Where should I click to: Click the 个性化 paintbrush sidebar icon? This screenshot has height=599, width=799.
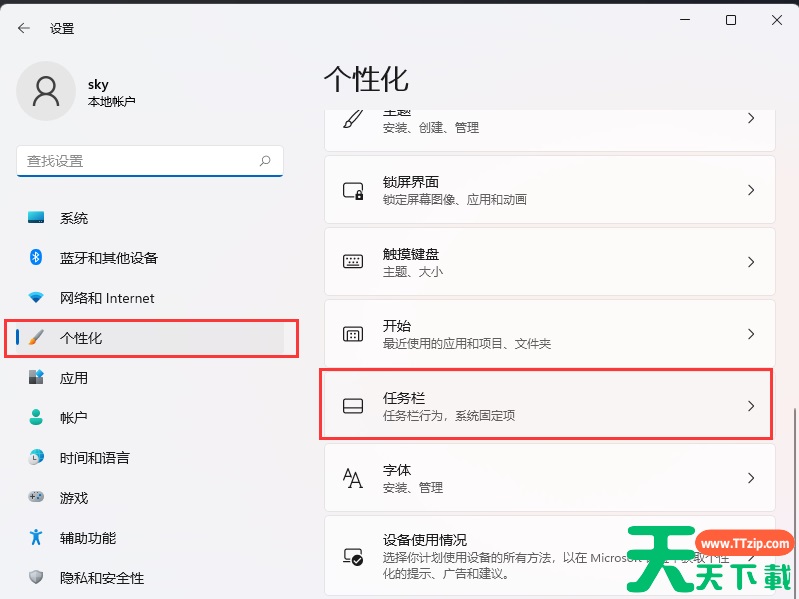tap(36, 337)
